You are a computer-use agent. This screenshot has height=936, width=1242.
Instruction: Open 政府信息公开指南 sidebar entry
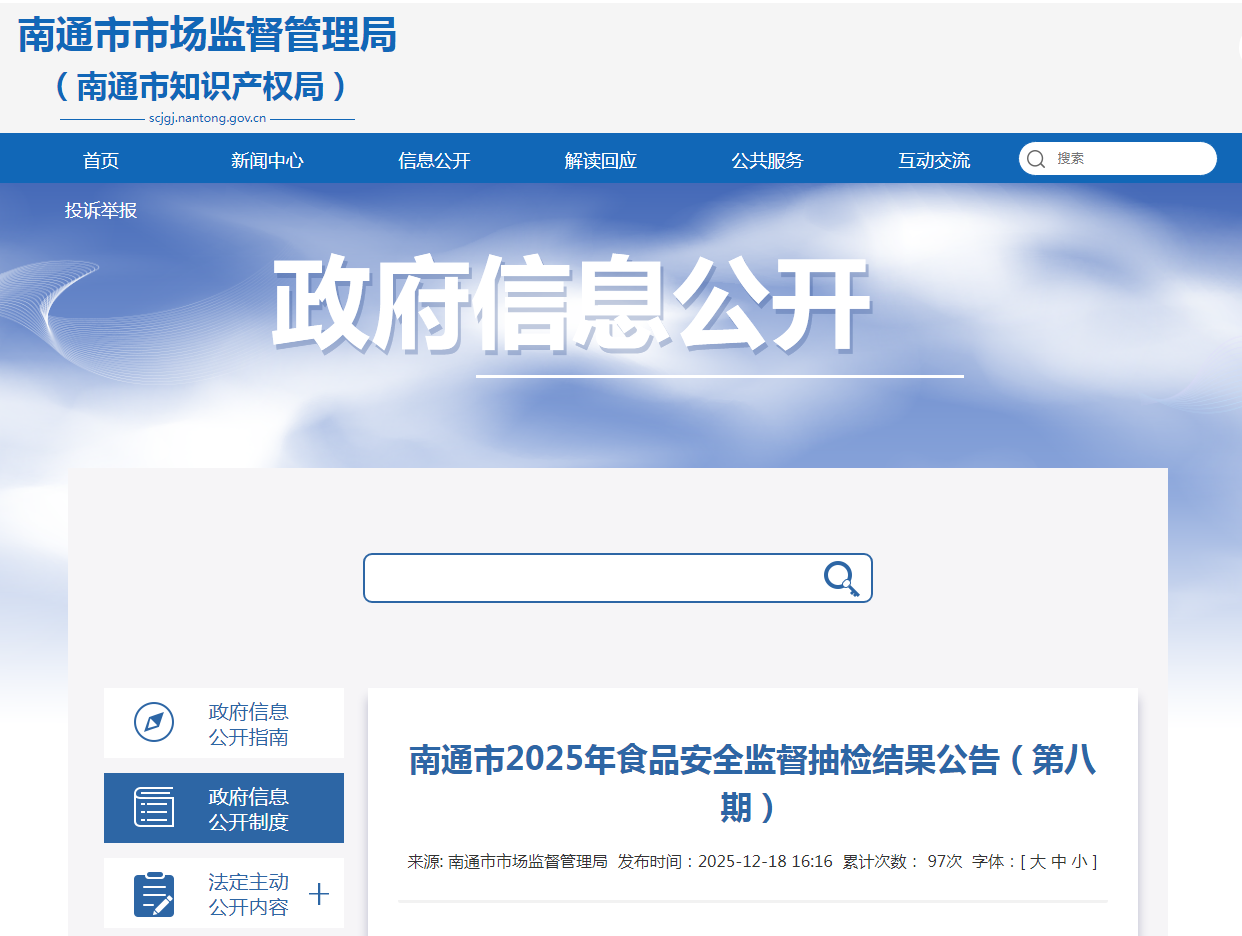(x=248, y=724)
